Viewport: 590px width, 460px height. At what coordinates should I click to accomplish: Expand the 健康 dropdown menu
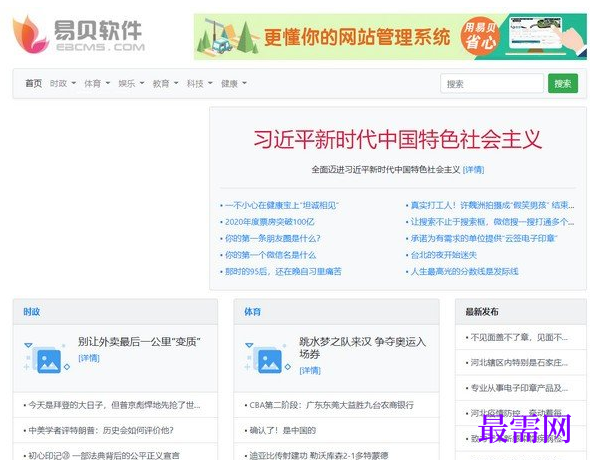234,83
